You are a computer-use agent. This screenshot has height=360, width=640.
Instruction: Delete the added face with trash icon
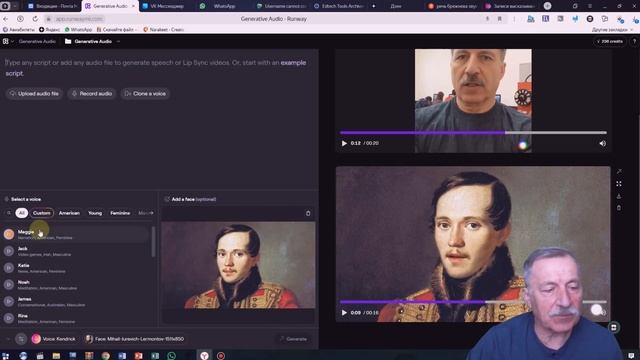(x=308, y=213)
